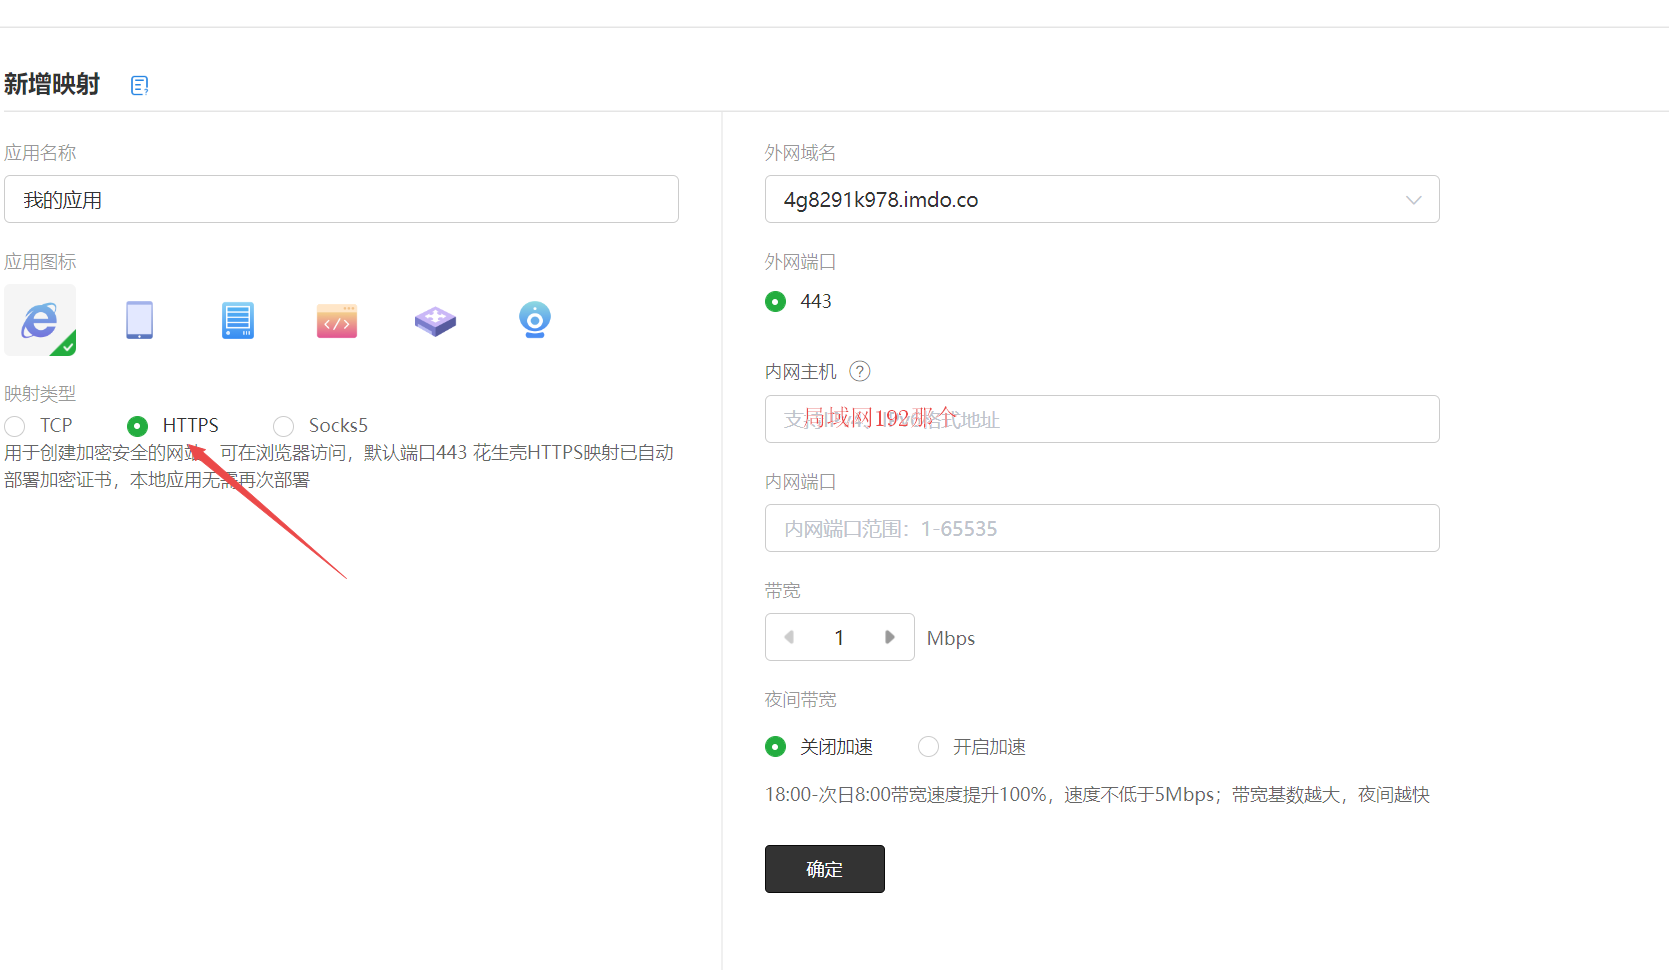
Task: Click the 应用名称 label
Action: pyautogui.click(x=40, y=153)
